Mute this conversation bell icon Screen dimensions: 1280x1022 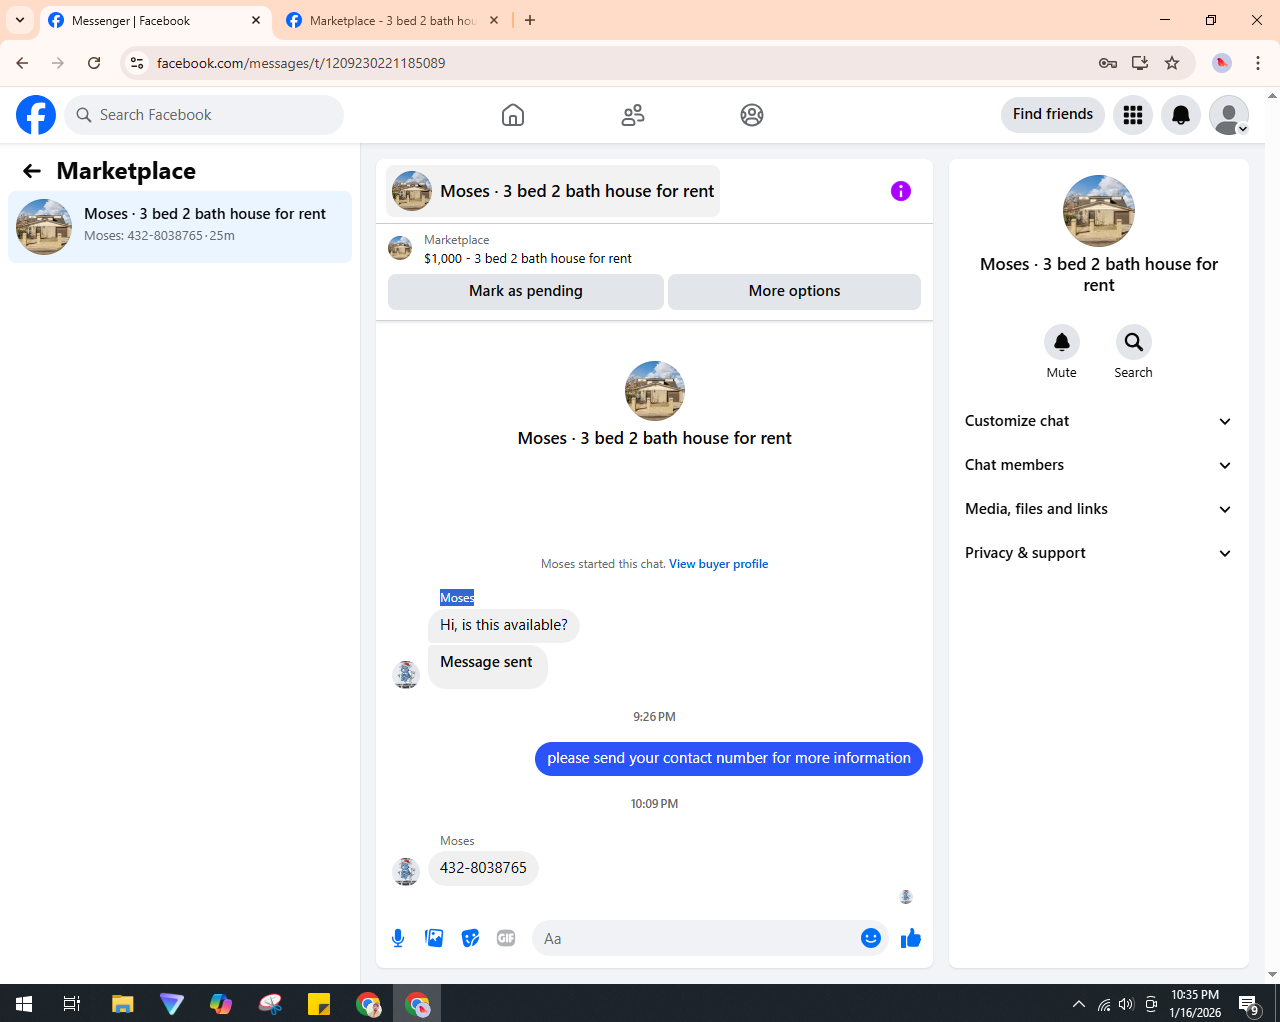[x=1062, y=342]
